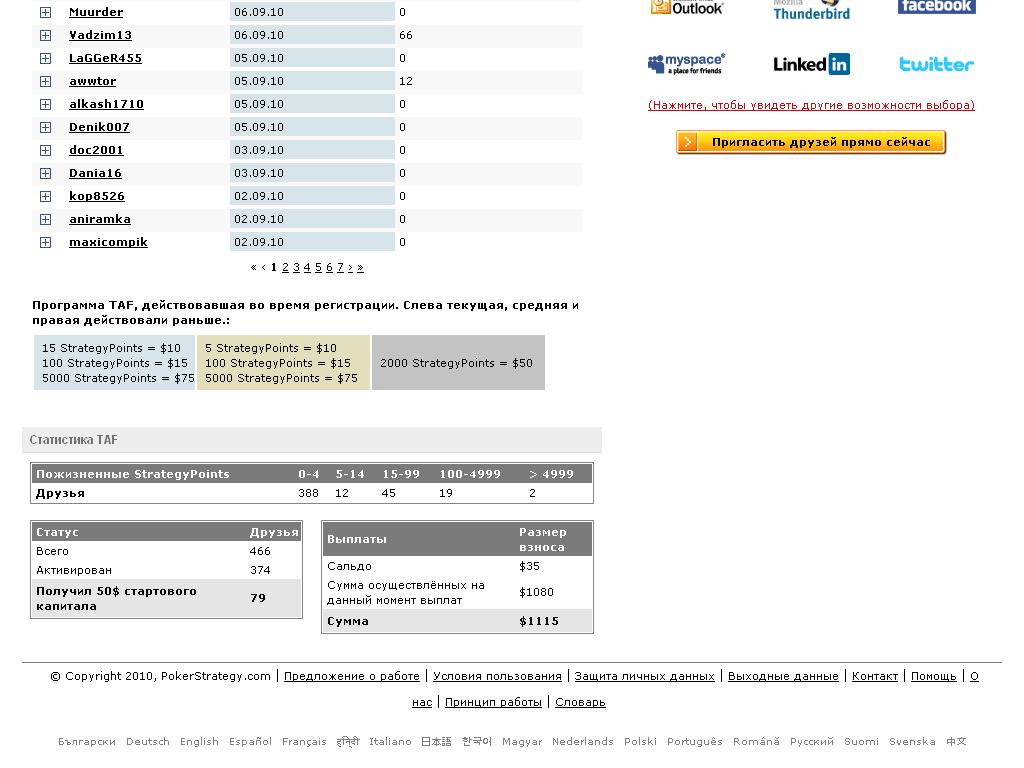The image size is (1024, 768).
Task: Expand the maxicompik row plus icon
Action: click(45, 242)
